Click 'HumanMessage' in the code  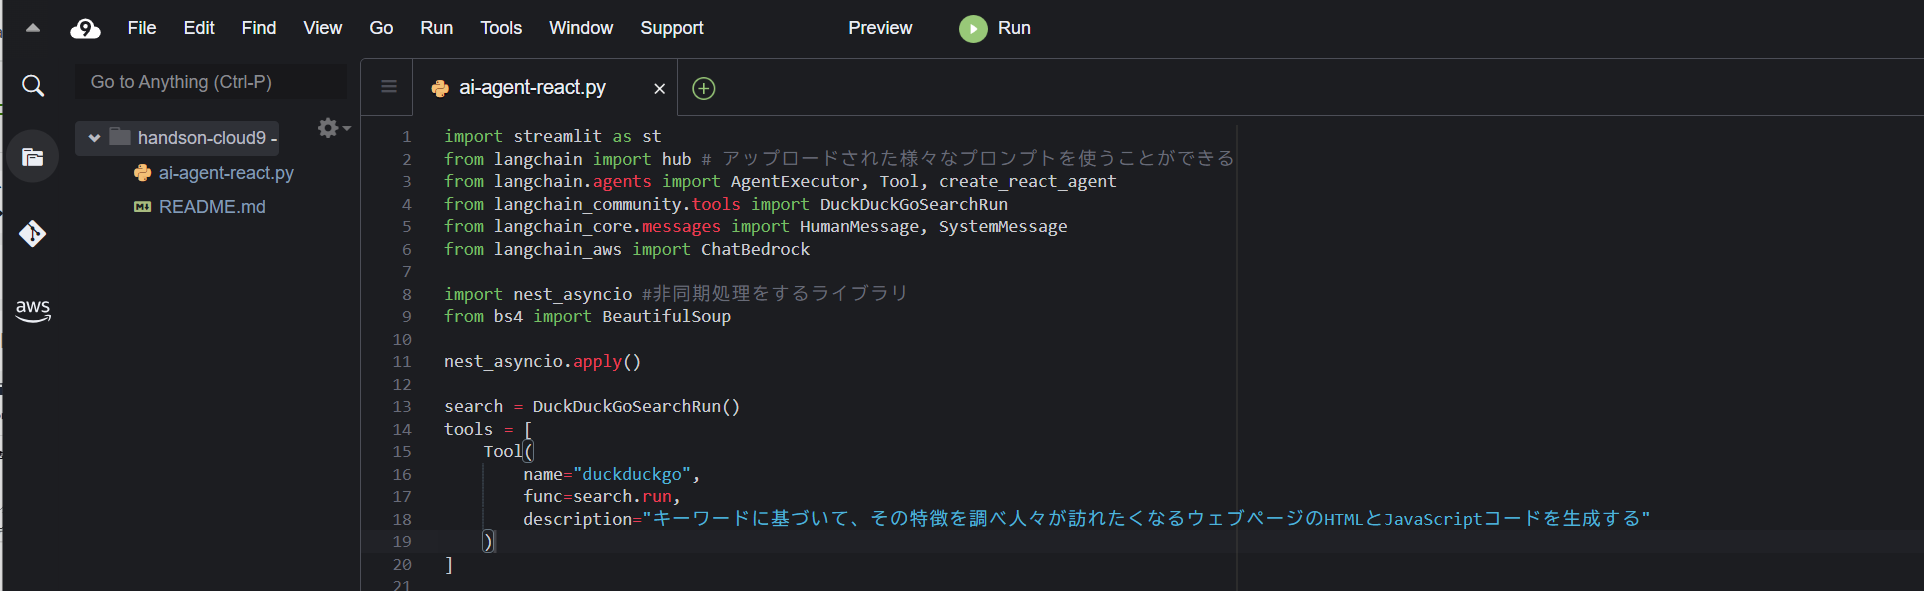coord(859,226)
